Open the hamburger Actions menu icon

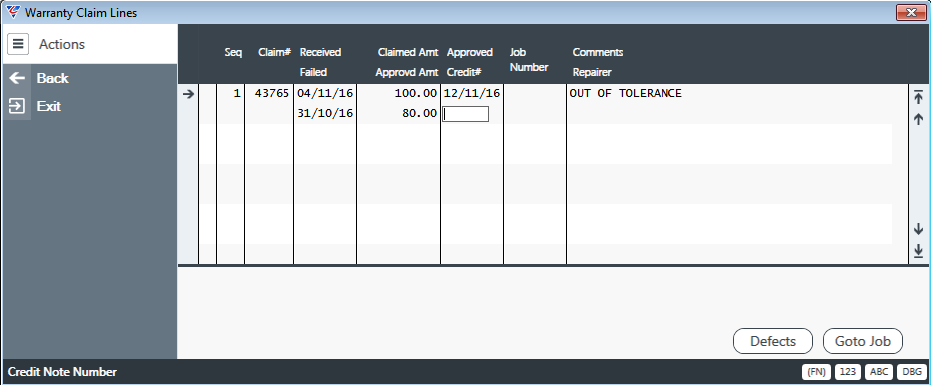[18, 44]
